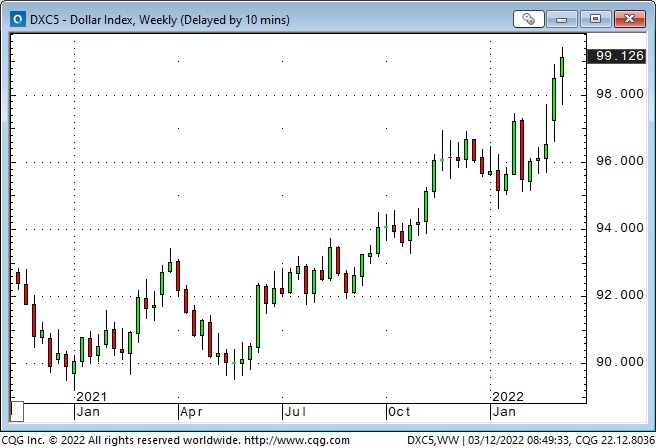Click the link chart button in title bar
Viewport: 656px width, 448px height.
528,19
